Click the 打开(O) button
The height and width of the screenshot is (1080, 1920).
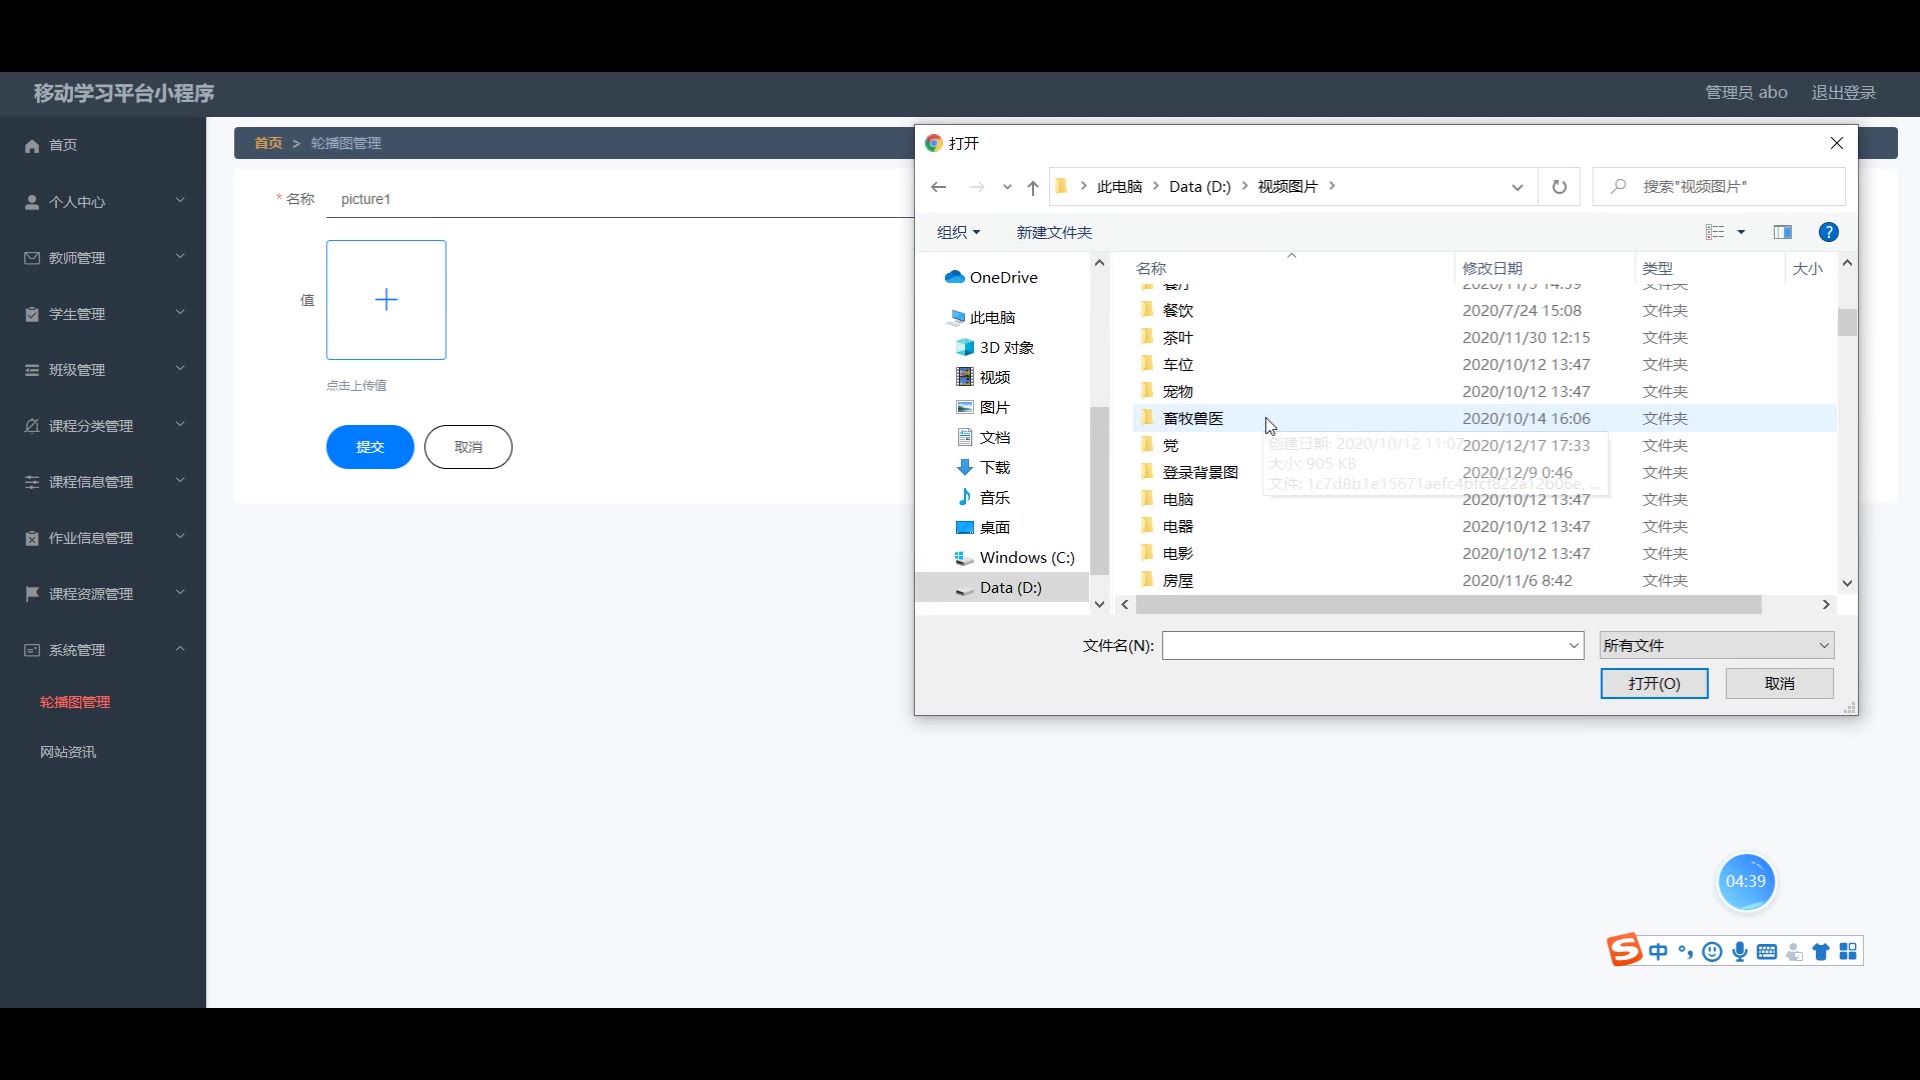pos(1654,683)
